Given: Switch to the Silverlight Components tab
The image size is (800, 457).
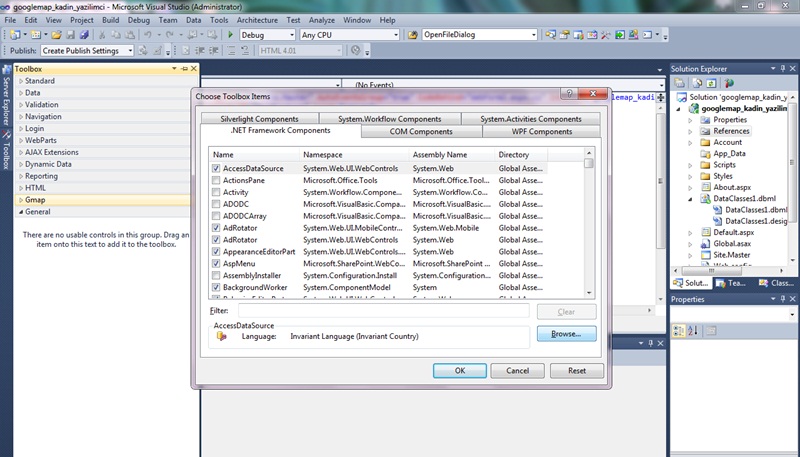Looking at the screenshot, I should coord(260,119).
